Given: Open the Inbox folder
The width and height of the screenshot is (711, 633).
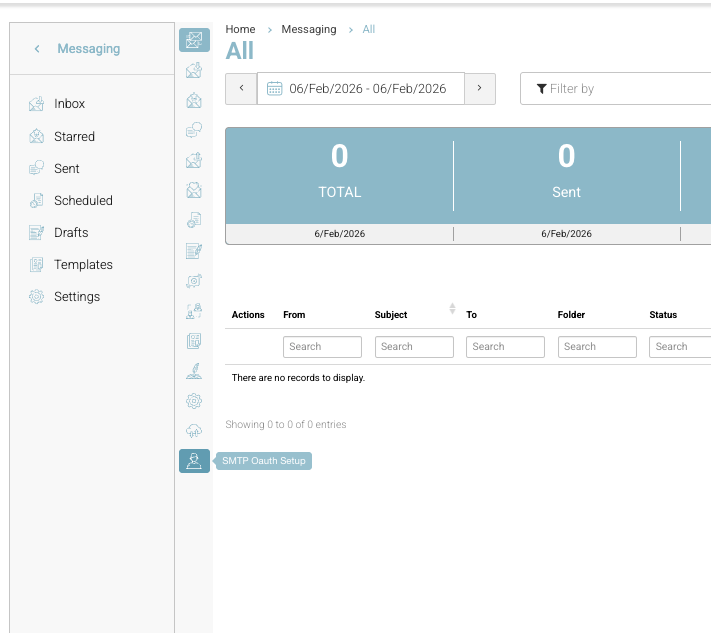Looking at the screenshot, I should pyautogui.click(x=69, y=104).
